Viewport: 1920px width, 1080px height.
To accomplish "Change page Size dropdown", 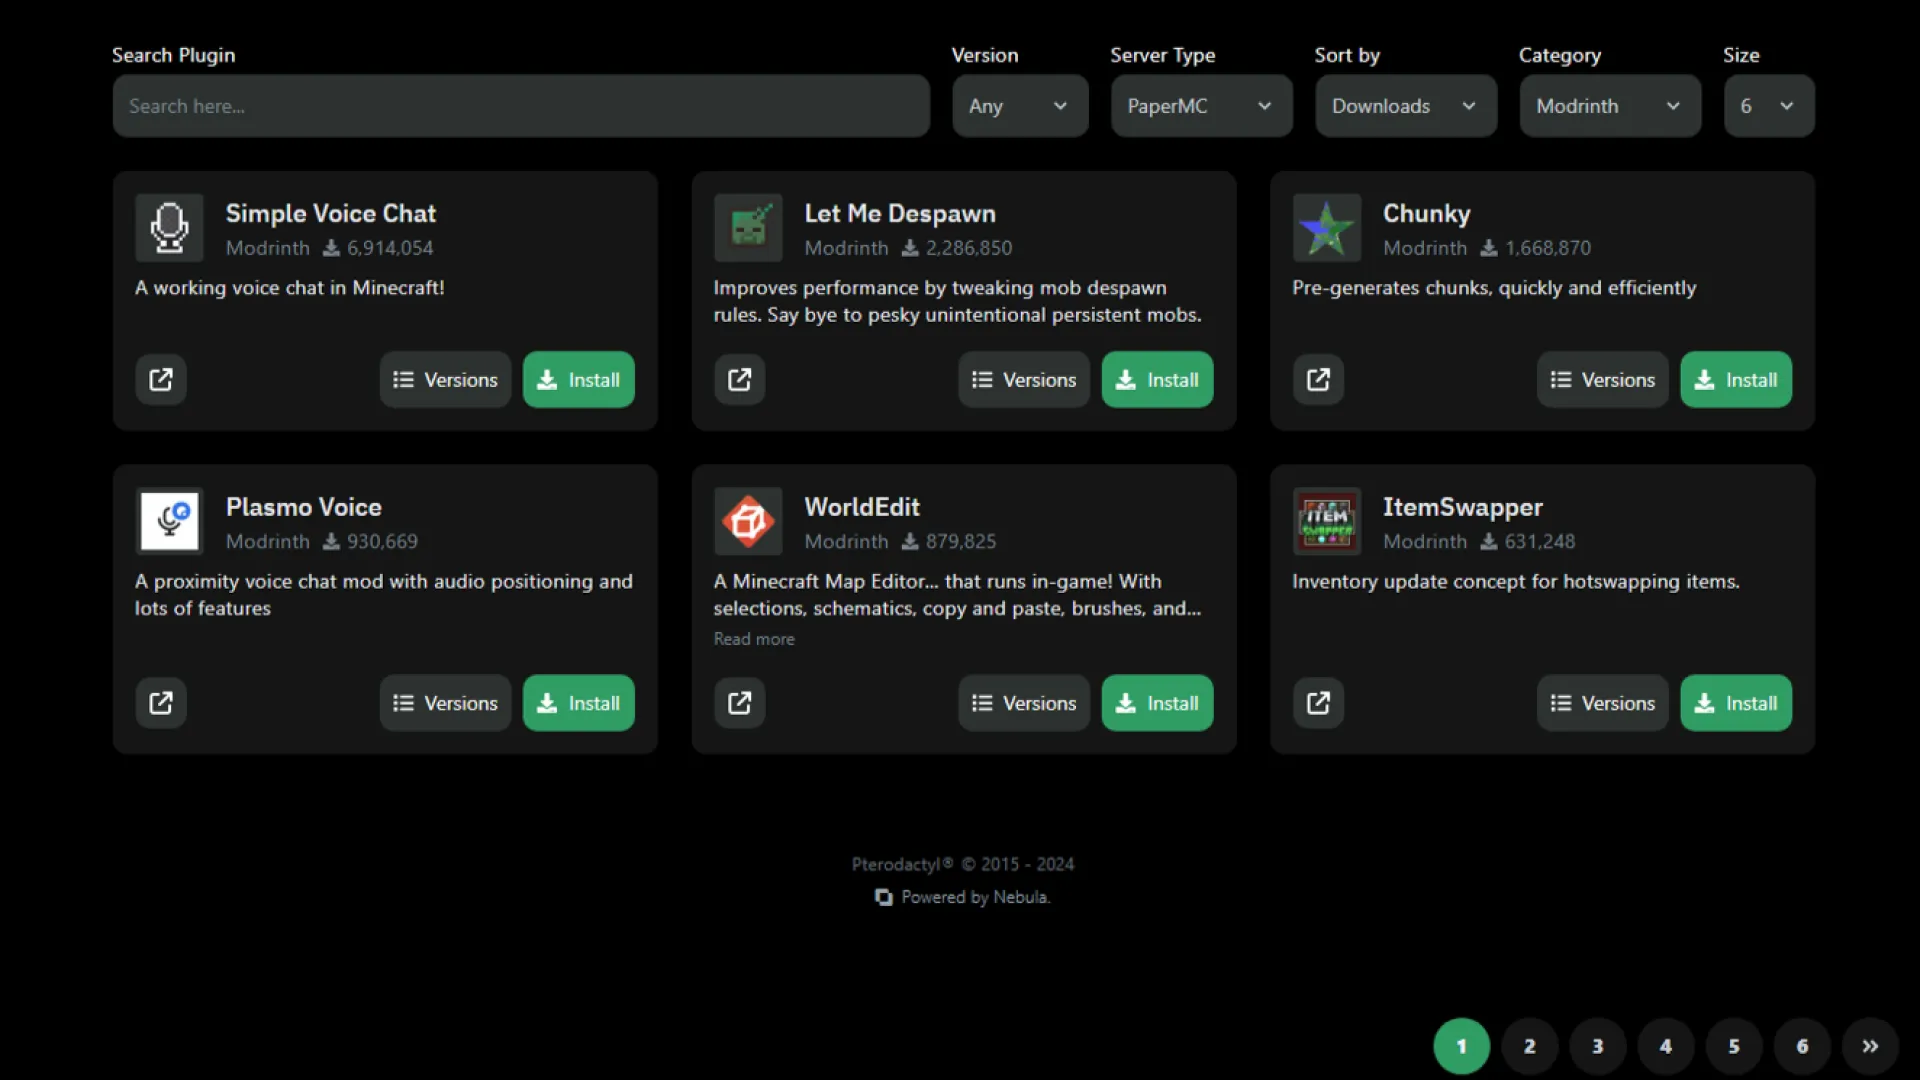I will coord(1768,106).
